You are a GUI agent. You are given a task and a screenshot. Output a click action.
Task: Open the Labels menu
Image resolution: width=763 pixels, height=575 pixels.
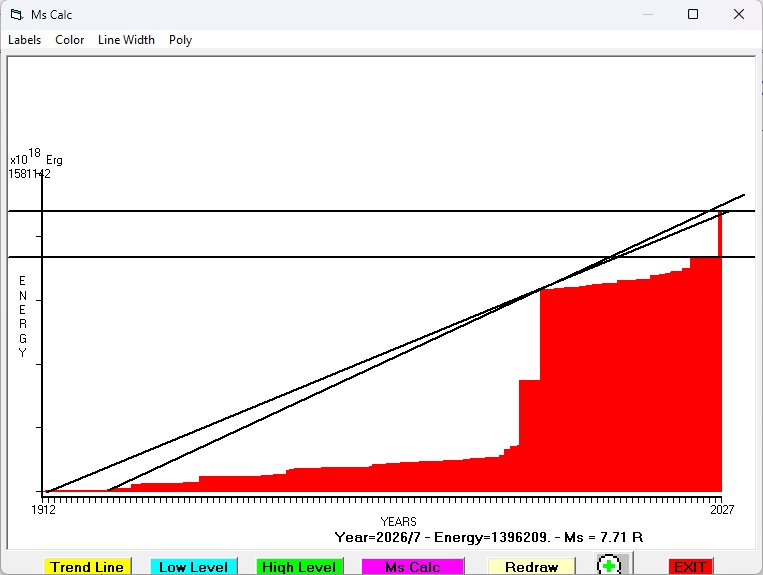tap(24, 40)
